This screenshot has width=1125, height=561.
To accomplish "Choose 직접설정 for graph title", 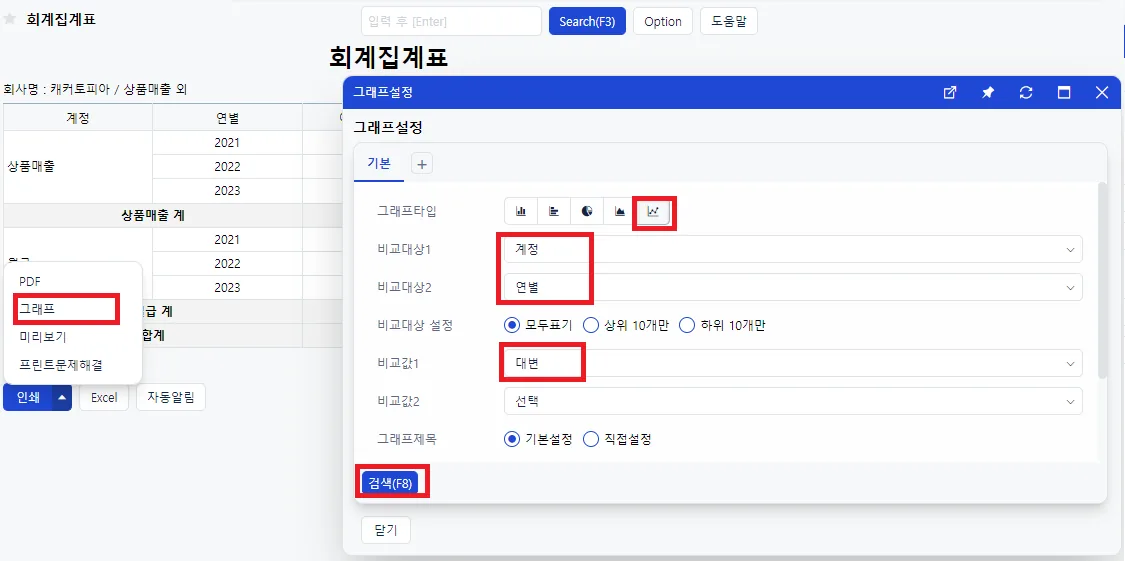I will pyautogui.click(x=618, y=439).
